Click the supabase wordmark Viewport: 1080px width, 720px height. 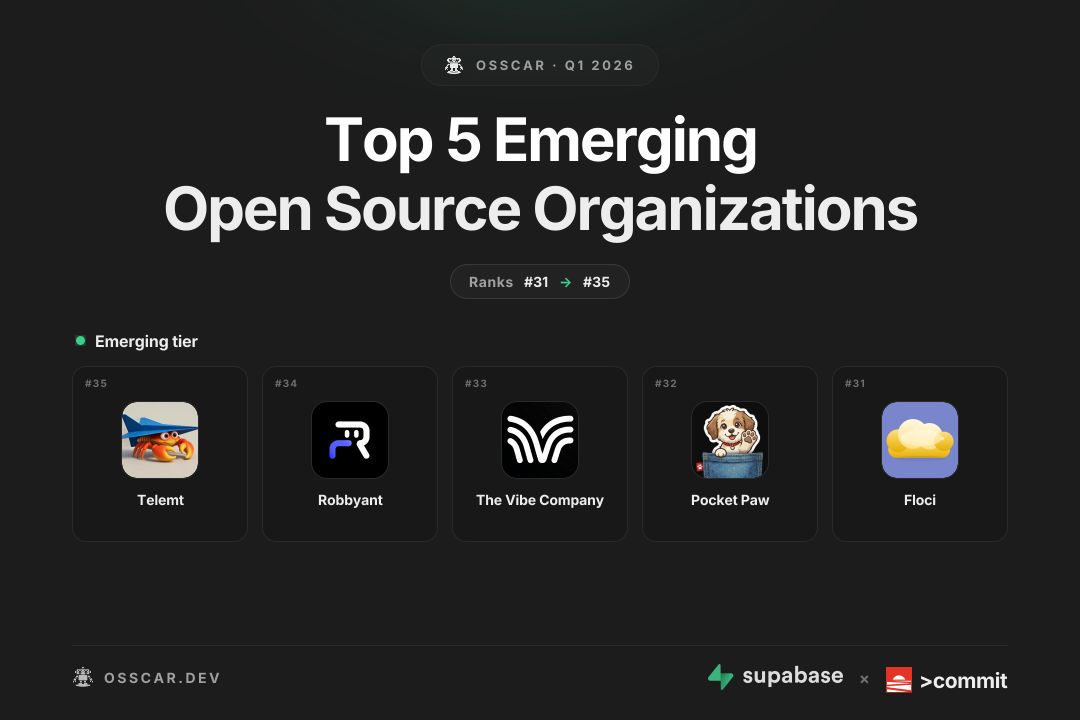[793, 676]
